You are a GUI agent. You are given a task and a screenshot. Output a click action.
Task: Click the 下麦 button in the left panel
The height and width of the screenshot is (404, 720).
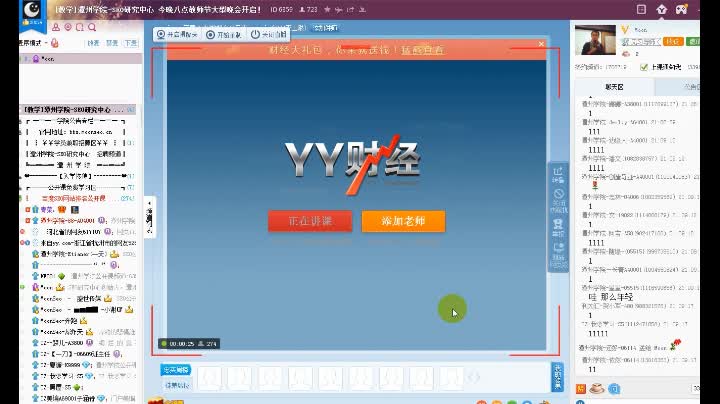[131, 43]
